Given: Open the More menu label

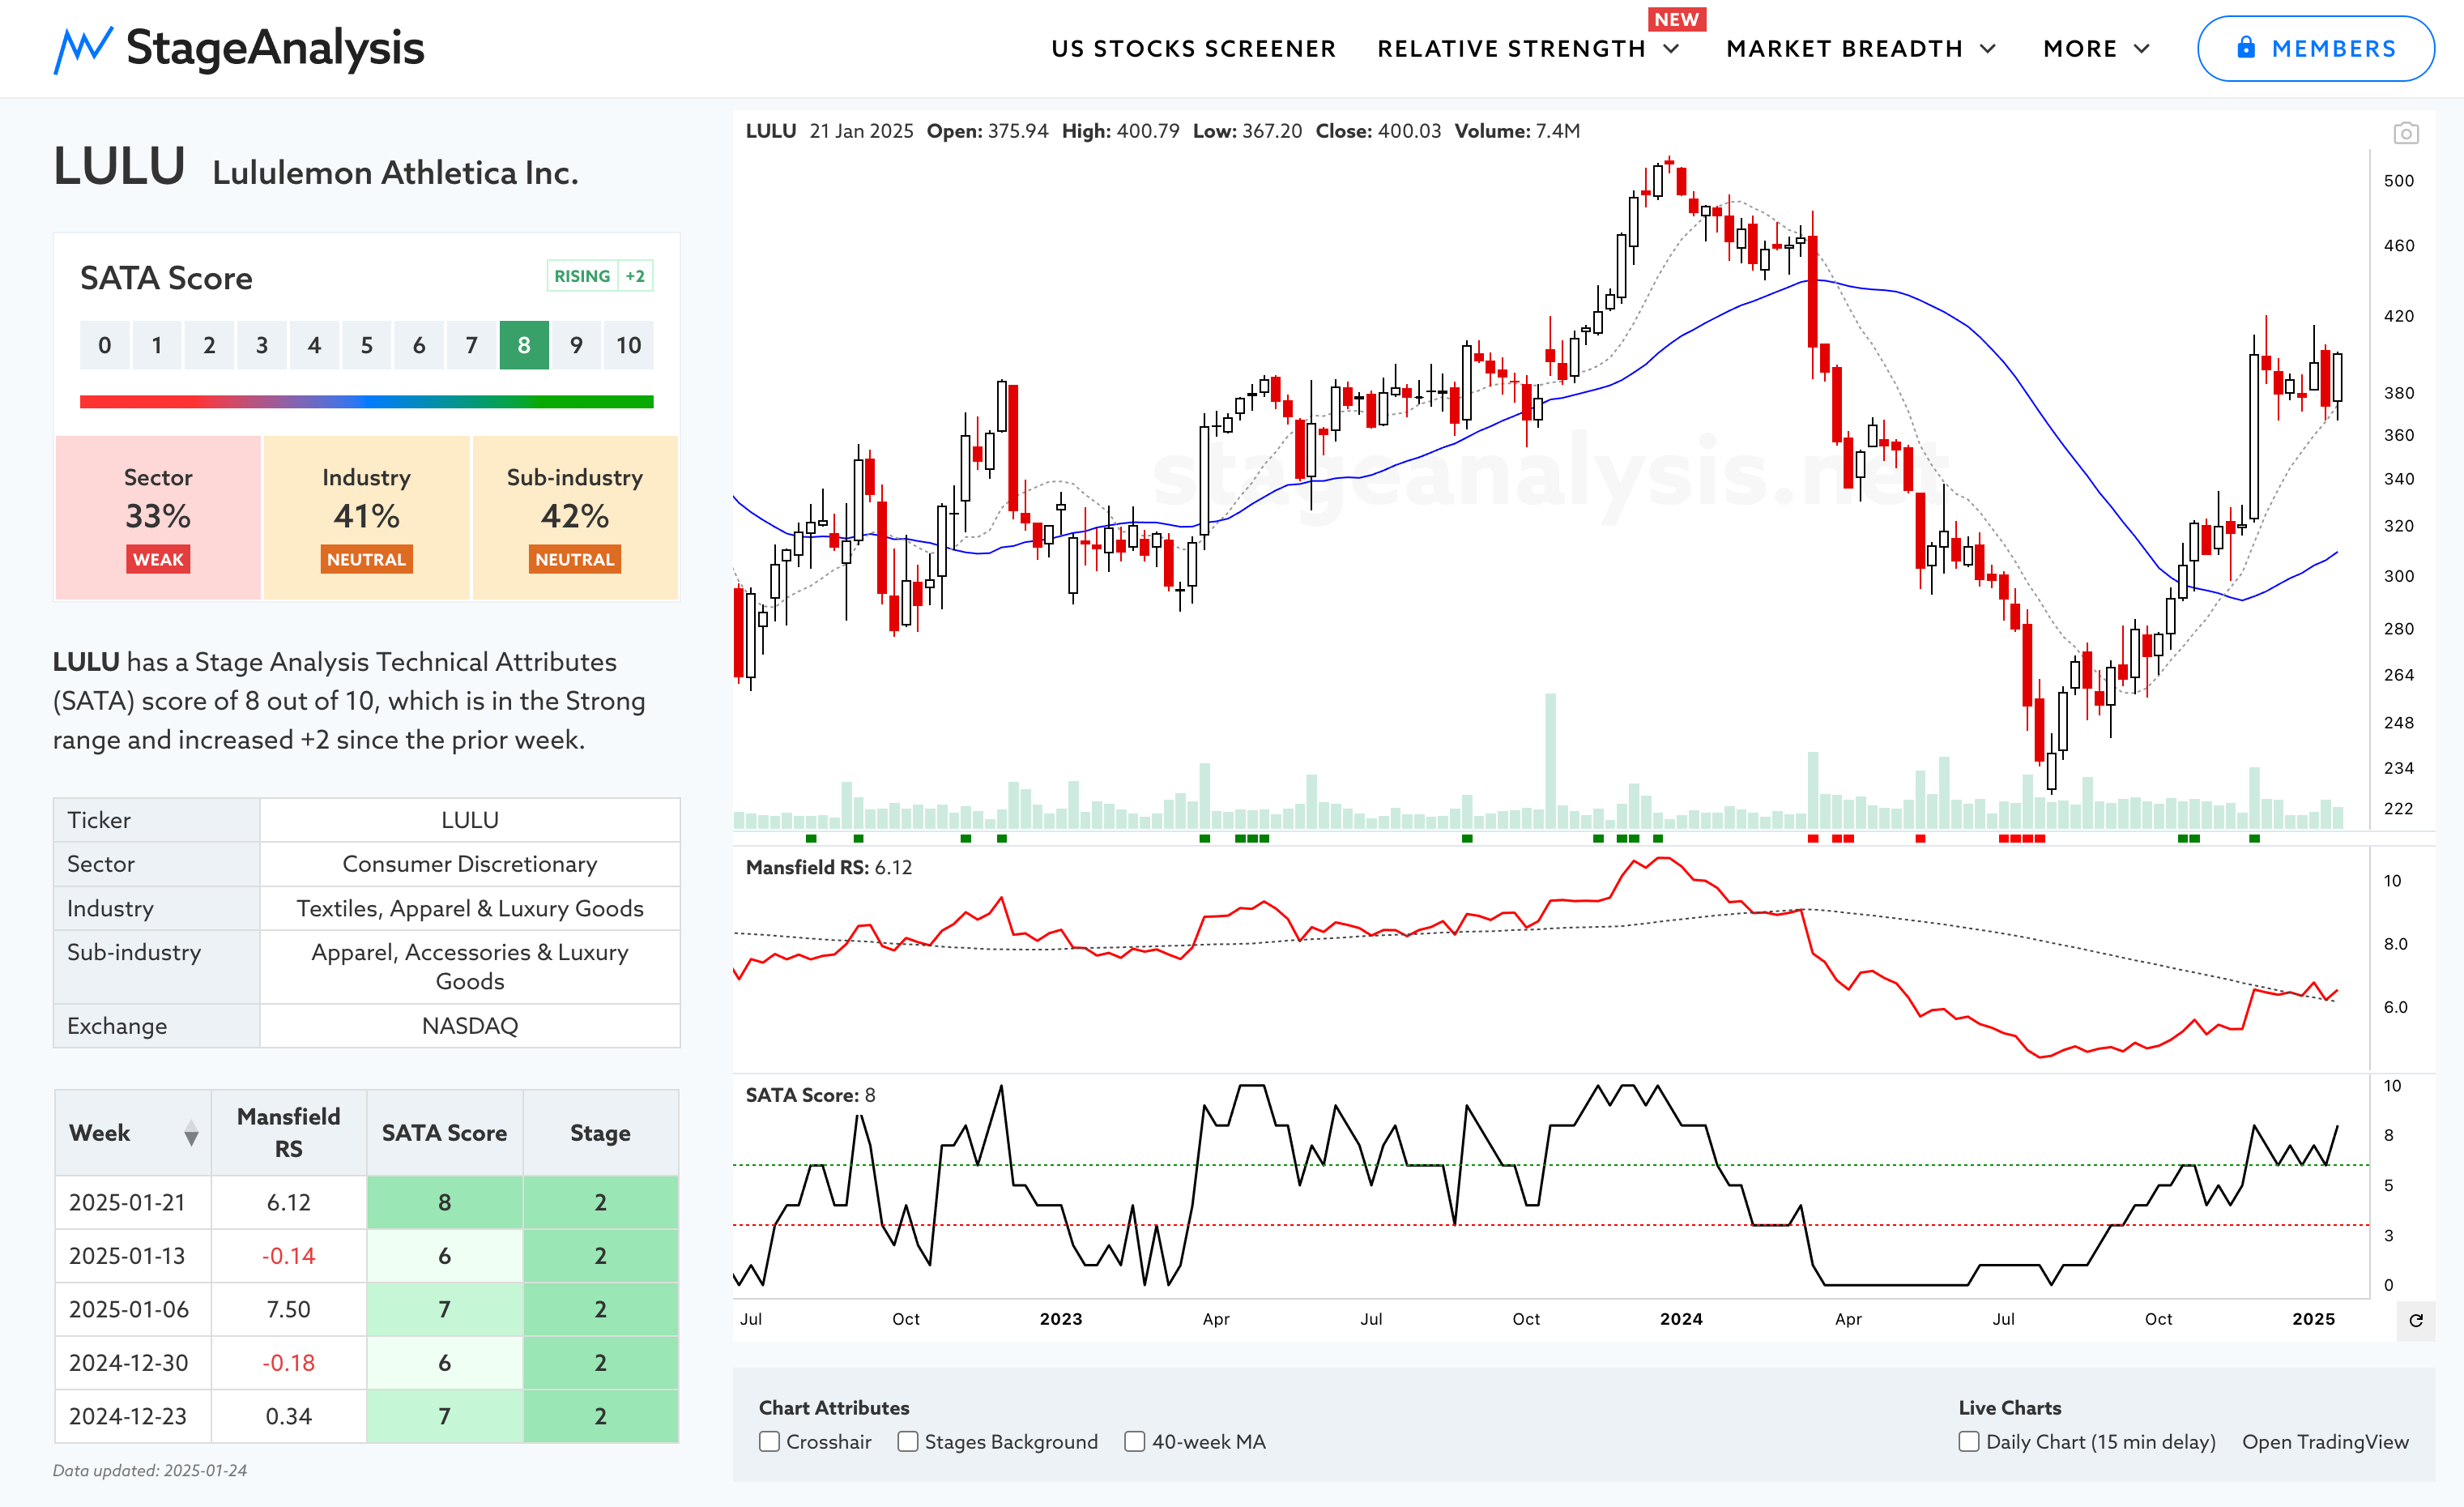Looking at the screenshot, I should coord(2080,49).
